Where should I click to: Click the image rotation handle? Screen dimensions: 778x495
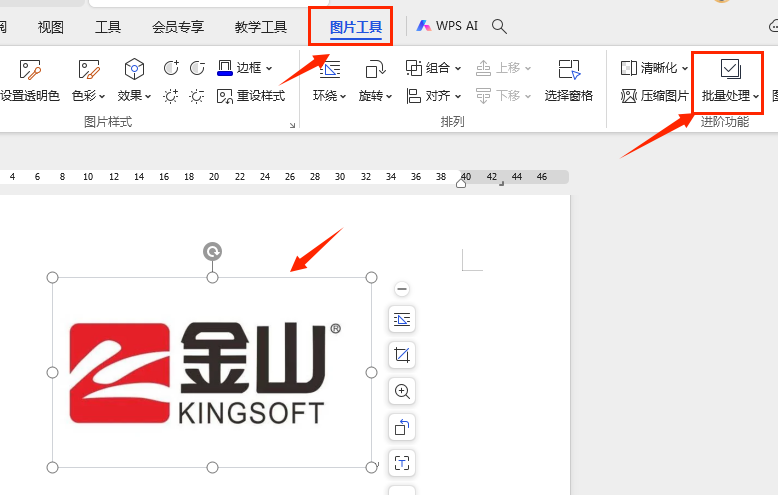click(x=212, y=251)
